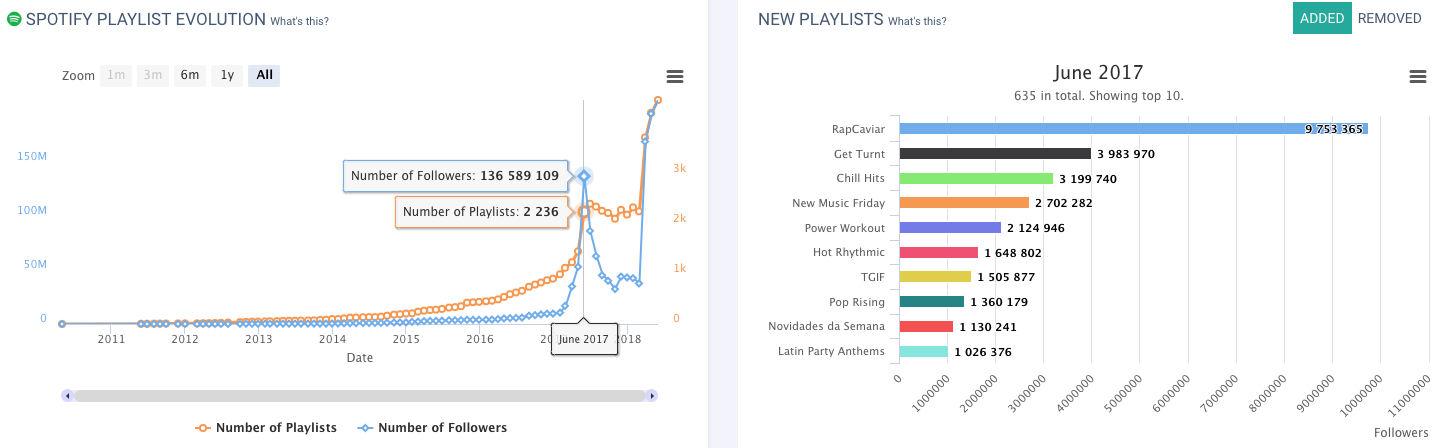Click the navigator scrollbar track
This screenshot has width=1449, height=448.
pyautogui.click(x=359, y=396)
